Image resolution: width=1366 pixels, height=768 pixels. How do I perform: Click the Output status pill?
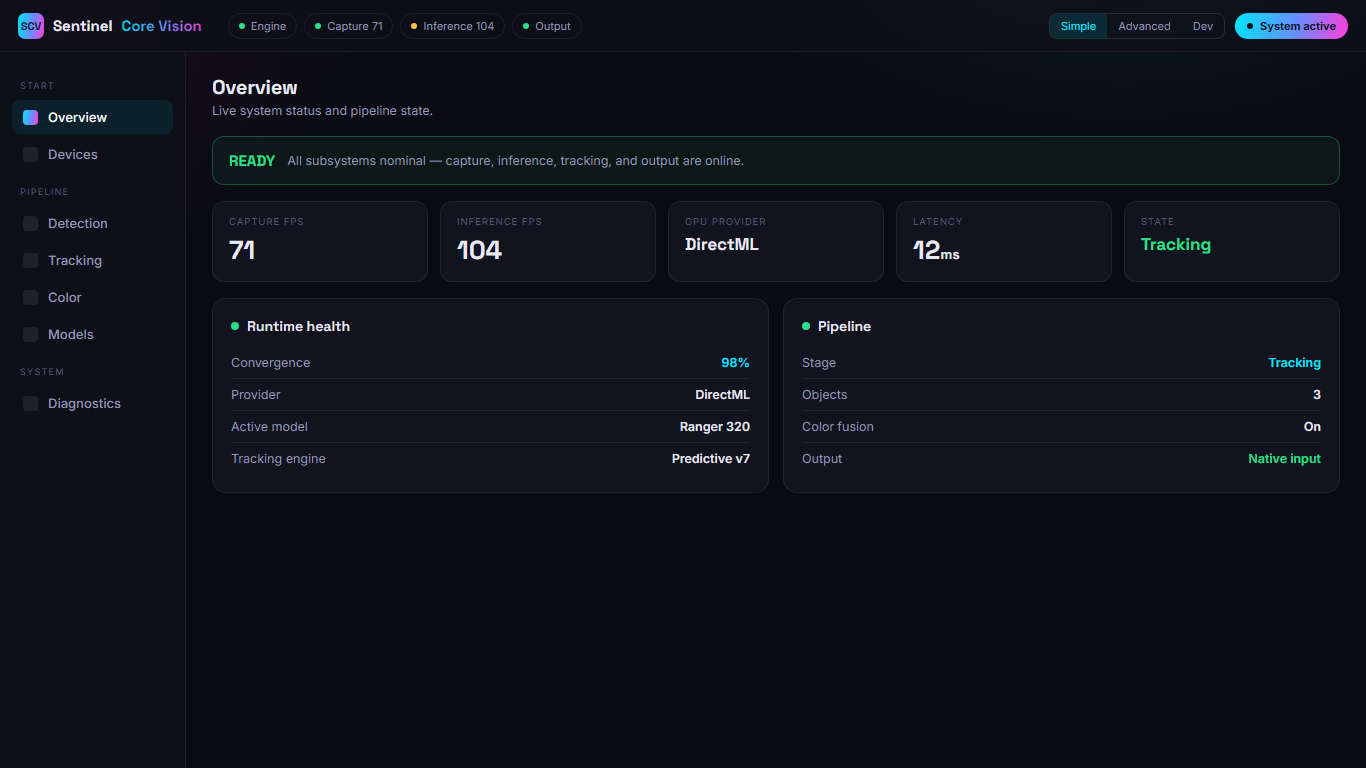(546, 26)
